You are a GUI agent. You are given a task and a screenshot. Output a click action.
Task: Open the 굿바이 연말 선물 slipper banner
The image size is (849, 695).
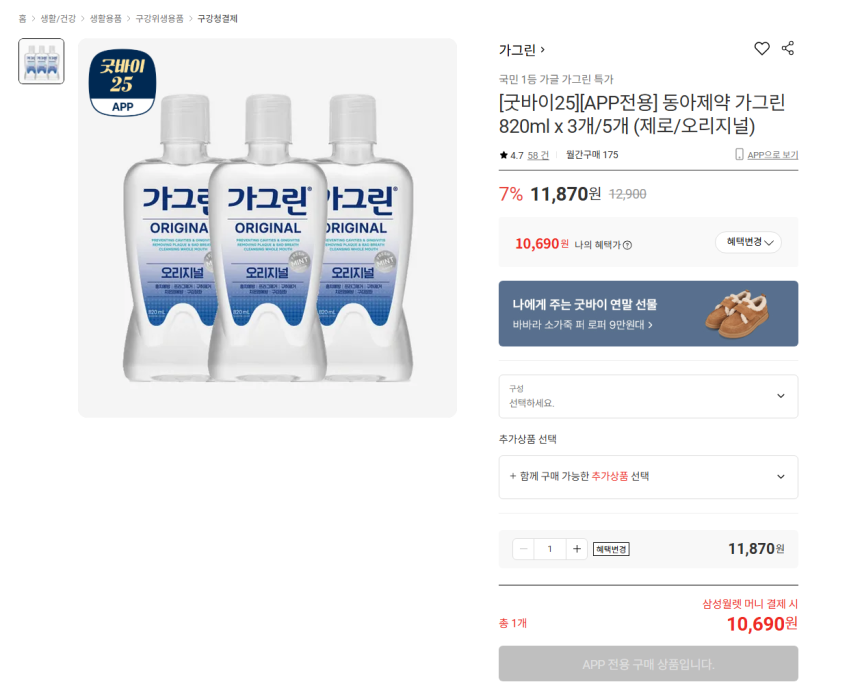(x=648, y=313)
